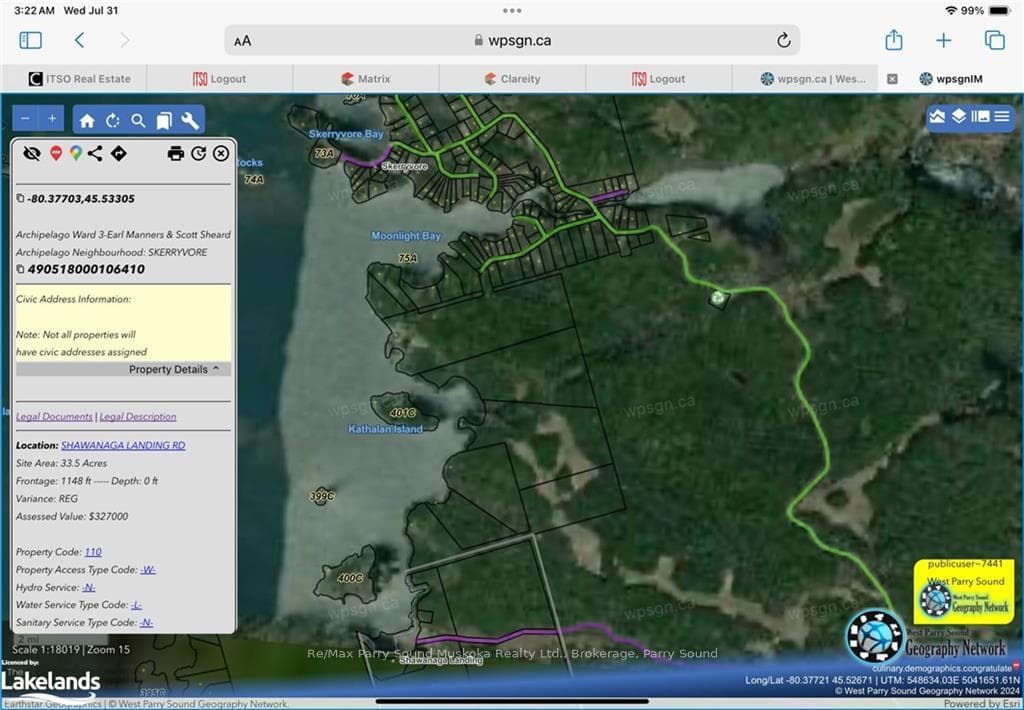Image resolution: width=1024 pixels, height=710 pixels.
Task: Toggle the Safari sidebar button
Action: coord(31,40)
